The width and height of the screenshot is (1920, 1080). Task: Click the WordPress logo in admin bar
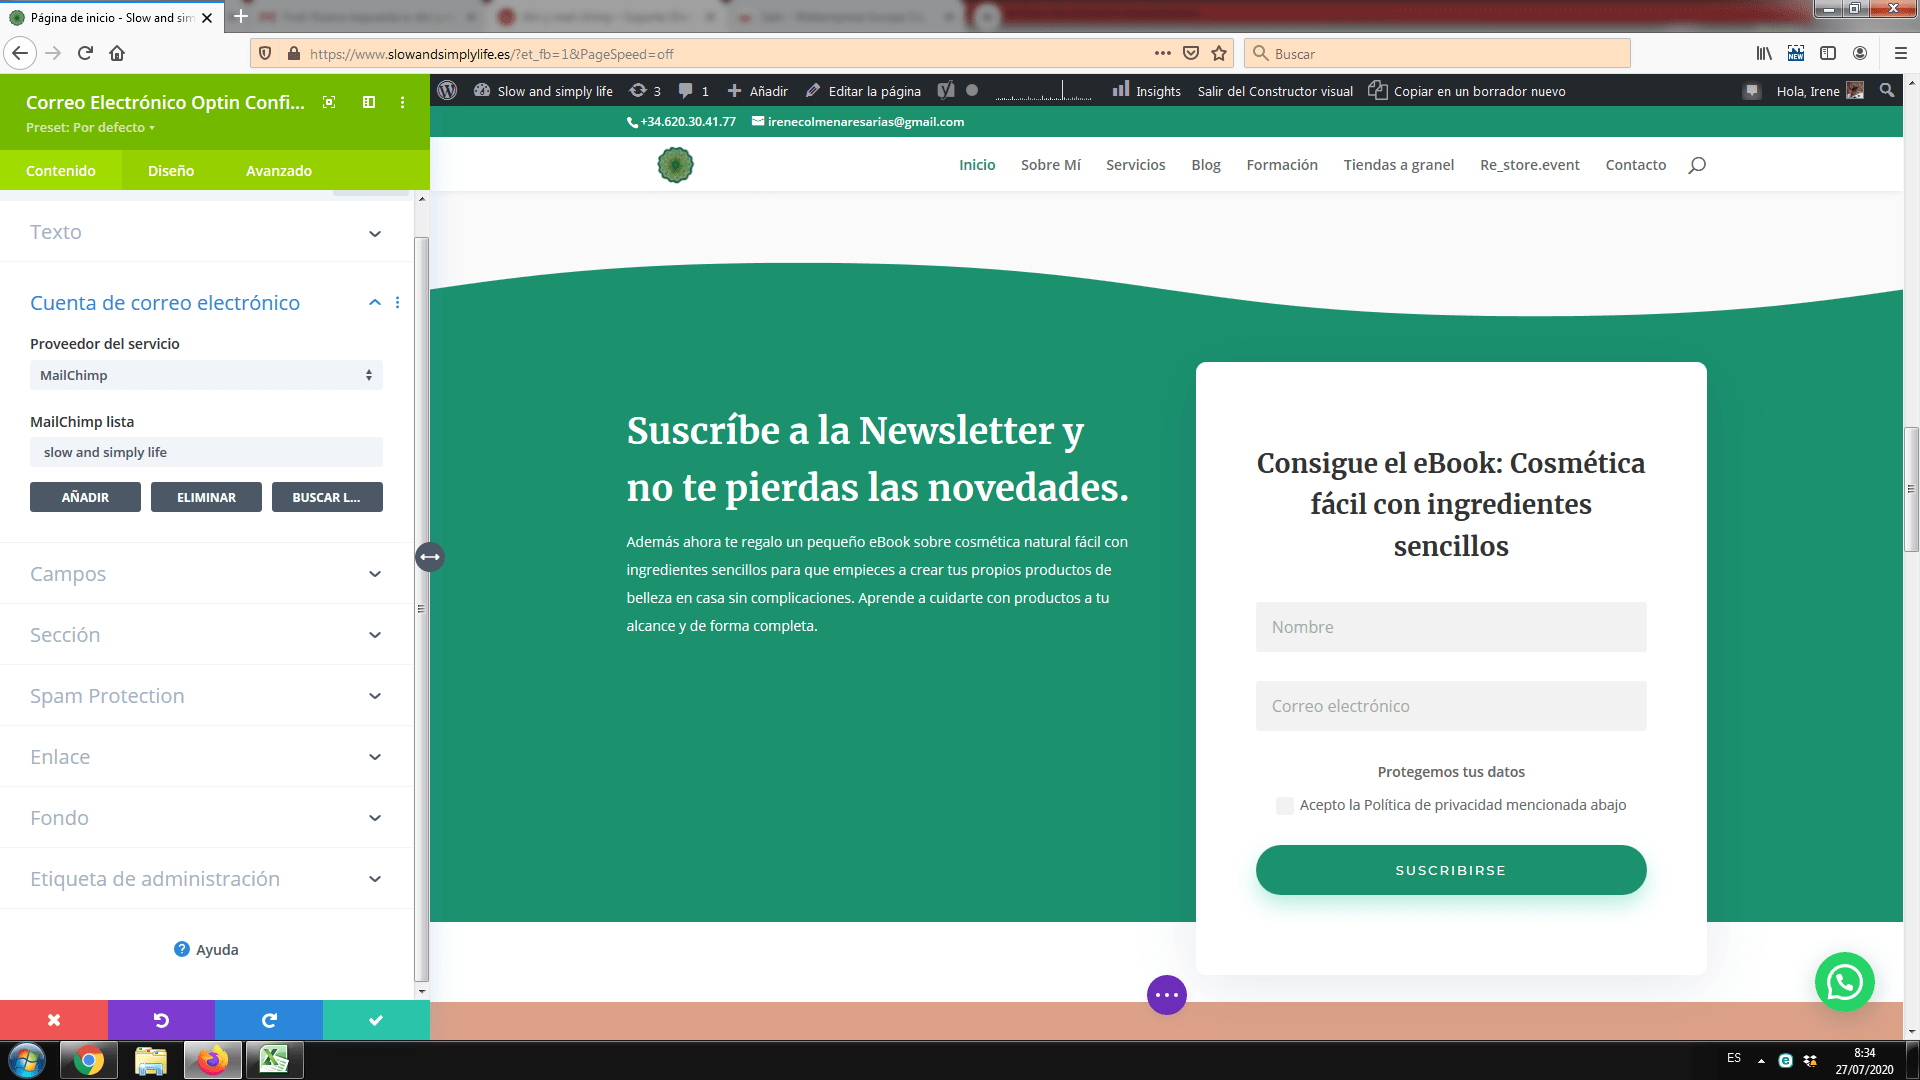447,90
